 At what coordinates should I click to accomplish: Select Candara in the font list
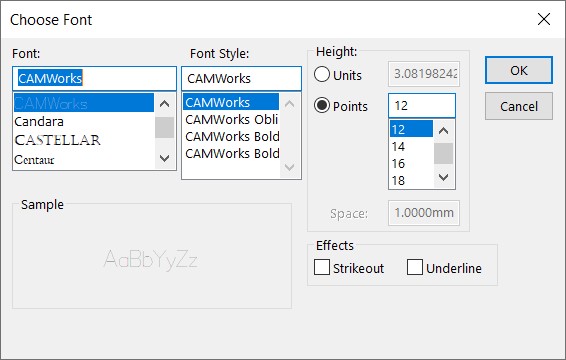coord(84,122)
